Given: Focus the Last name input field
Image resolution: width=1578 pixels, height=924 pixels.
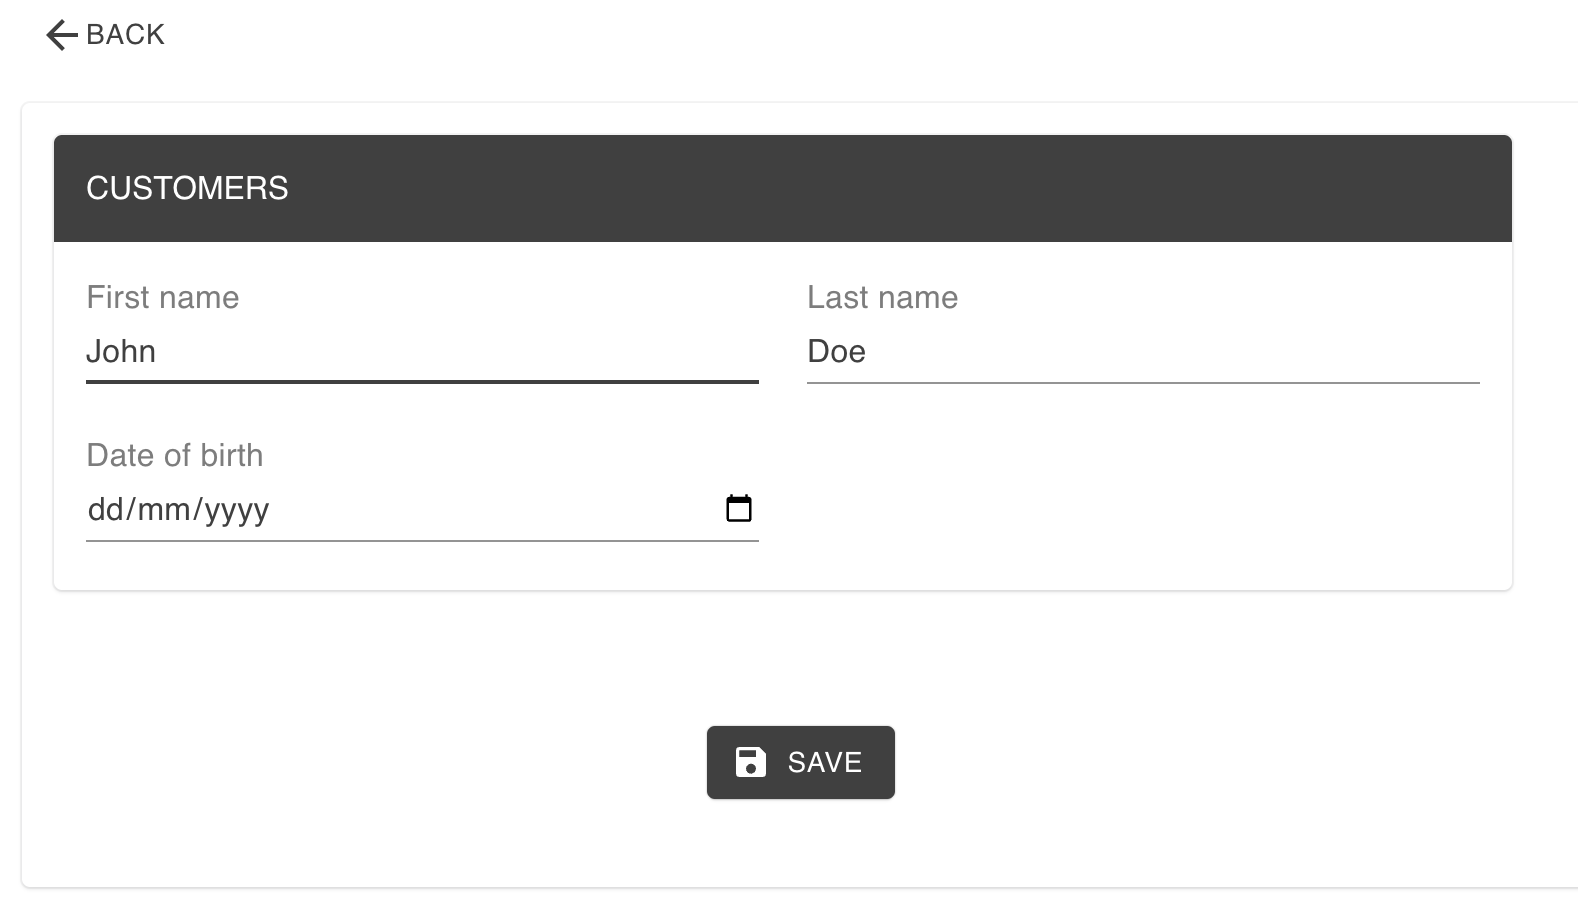Looking at the screenshot, I should click(1143, 352).
